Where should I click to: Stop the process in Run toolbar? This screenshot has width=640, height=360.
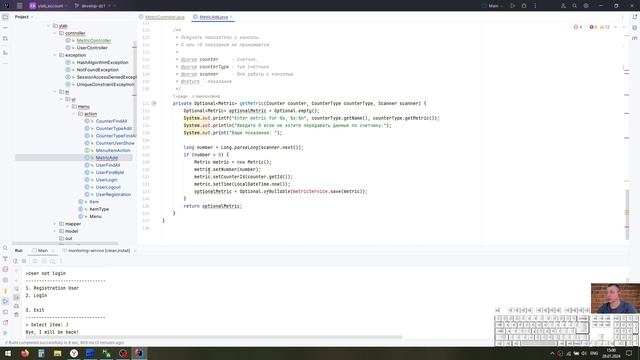click(x=24, y=261)
